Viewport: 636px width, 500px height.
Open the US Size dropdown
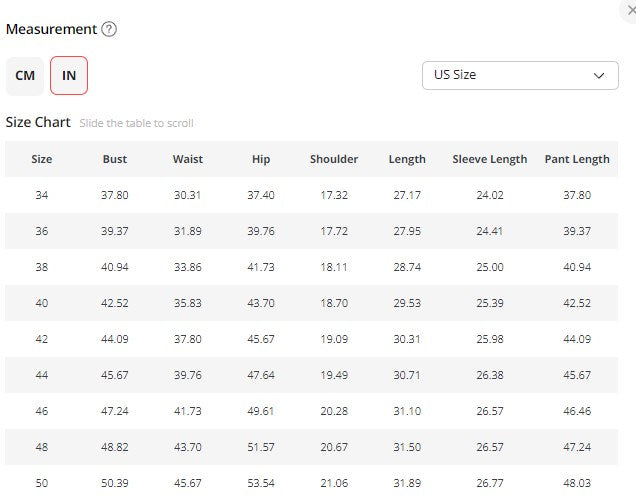click(x=519, y=76)
